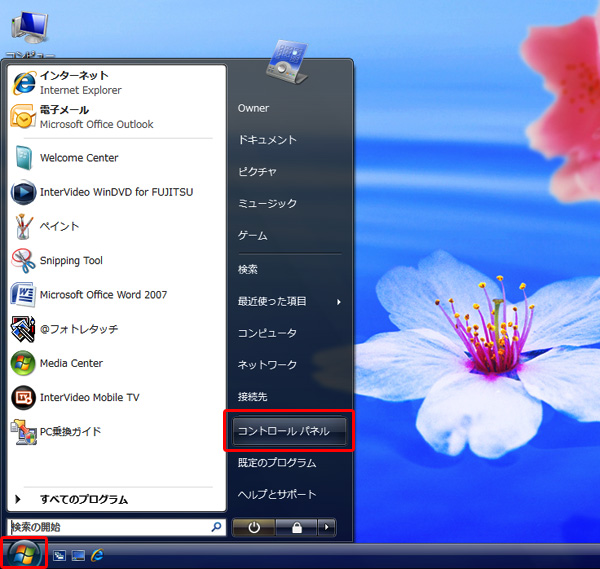Viewport: 600px width, 569px height.
Task: Open the Internet Explorer icon in Start menu
Action: click(x=24, y=83)
